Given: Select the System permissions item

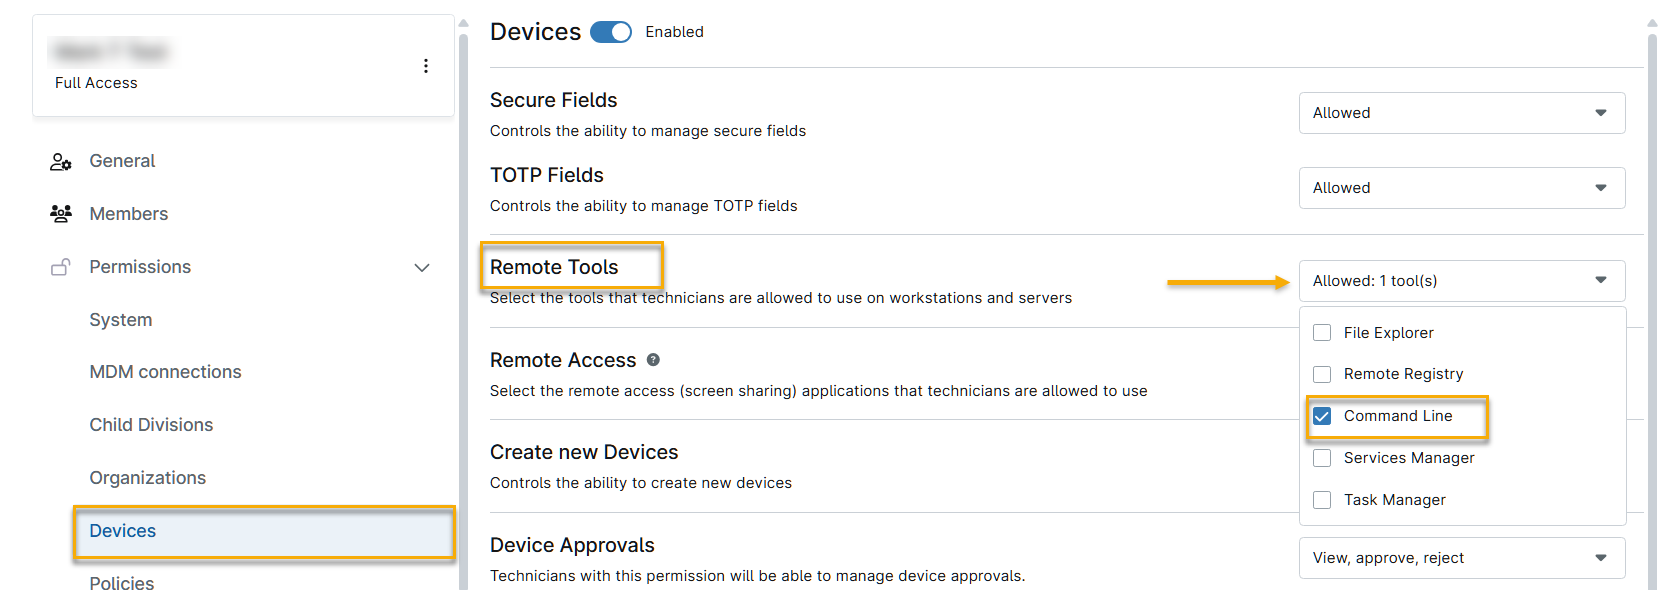Looking at the screenshot, I should click(x=121, y=320).
